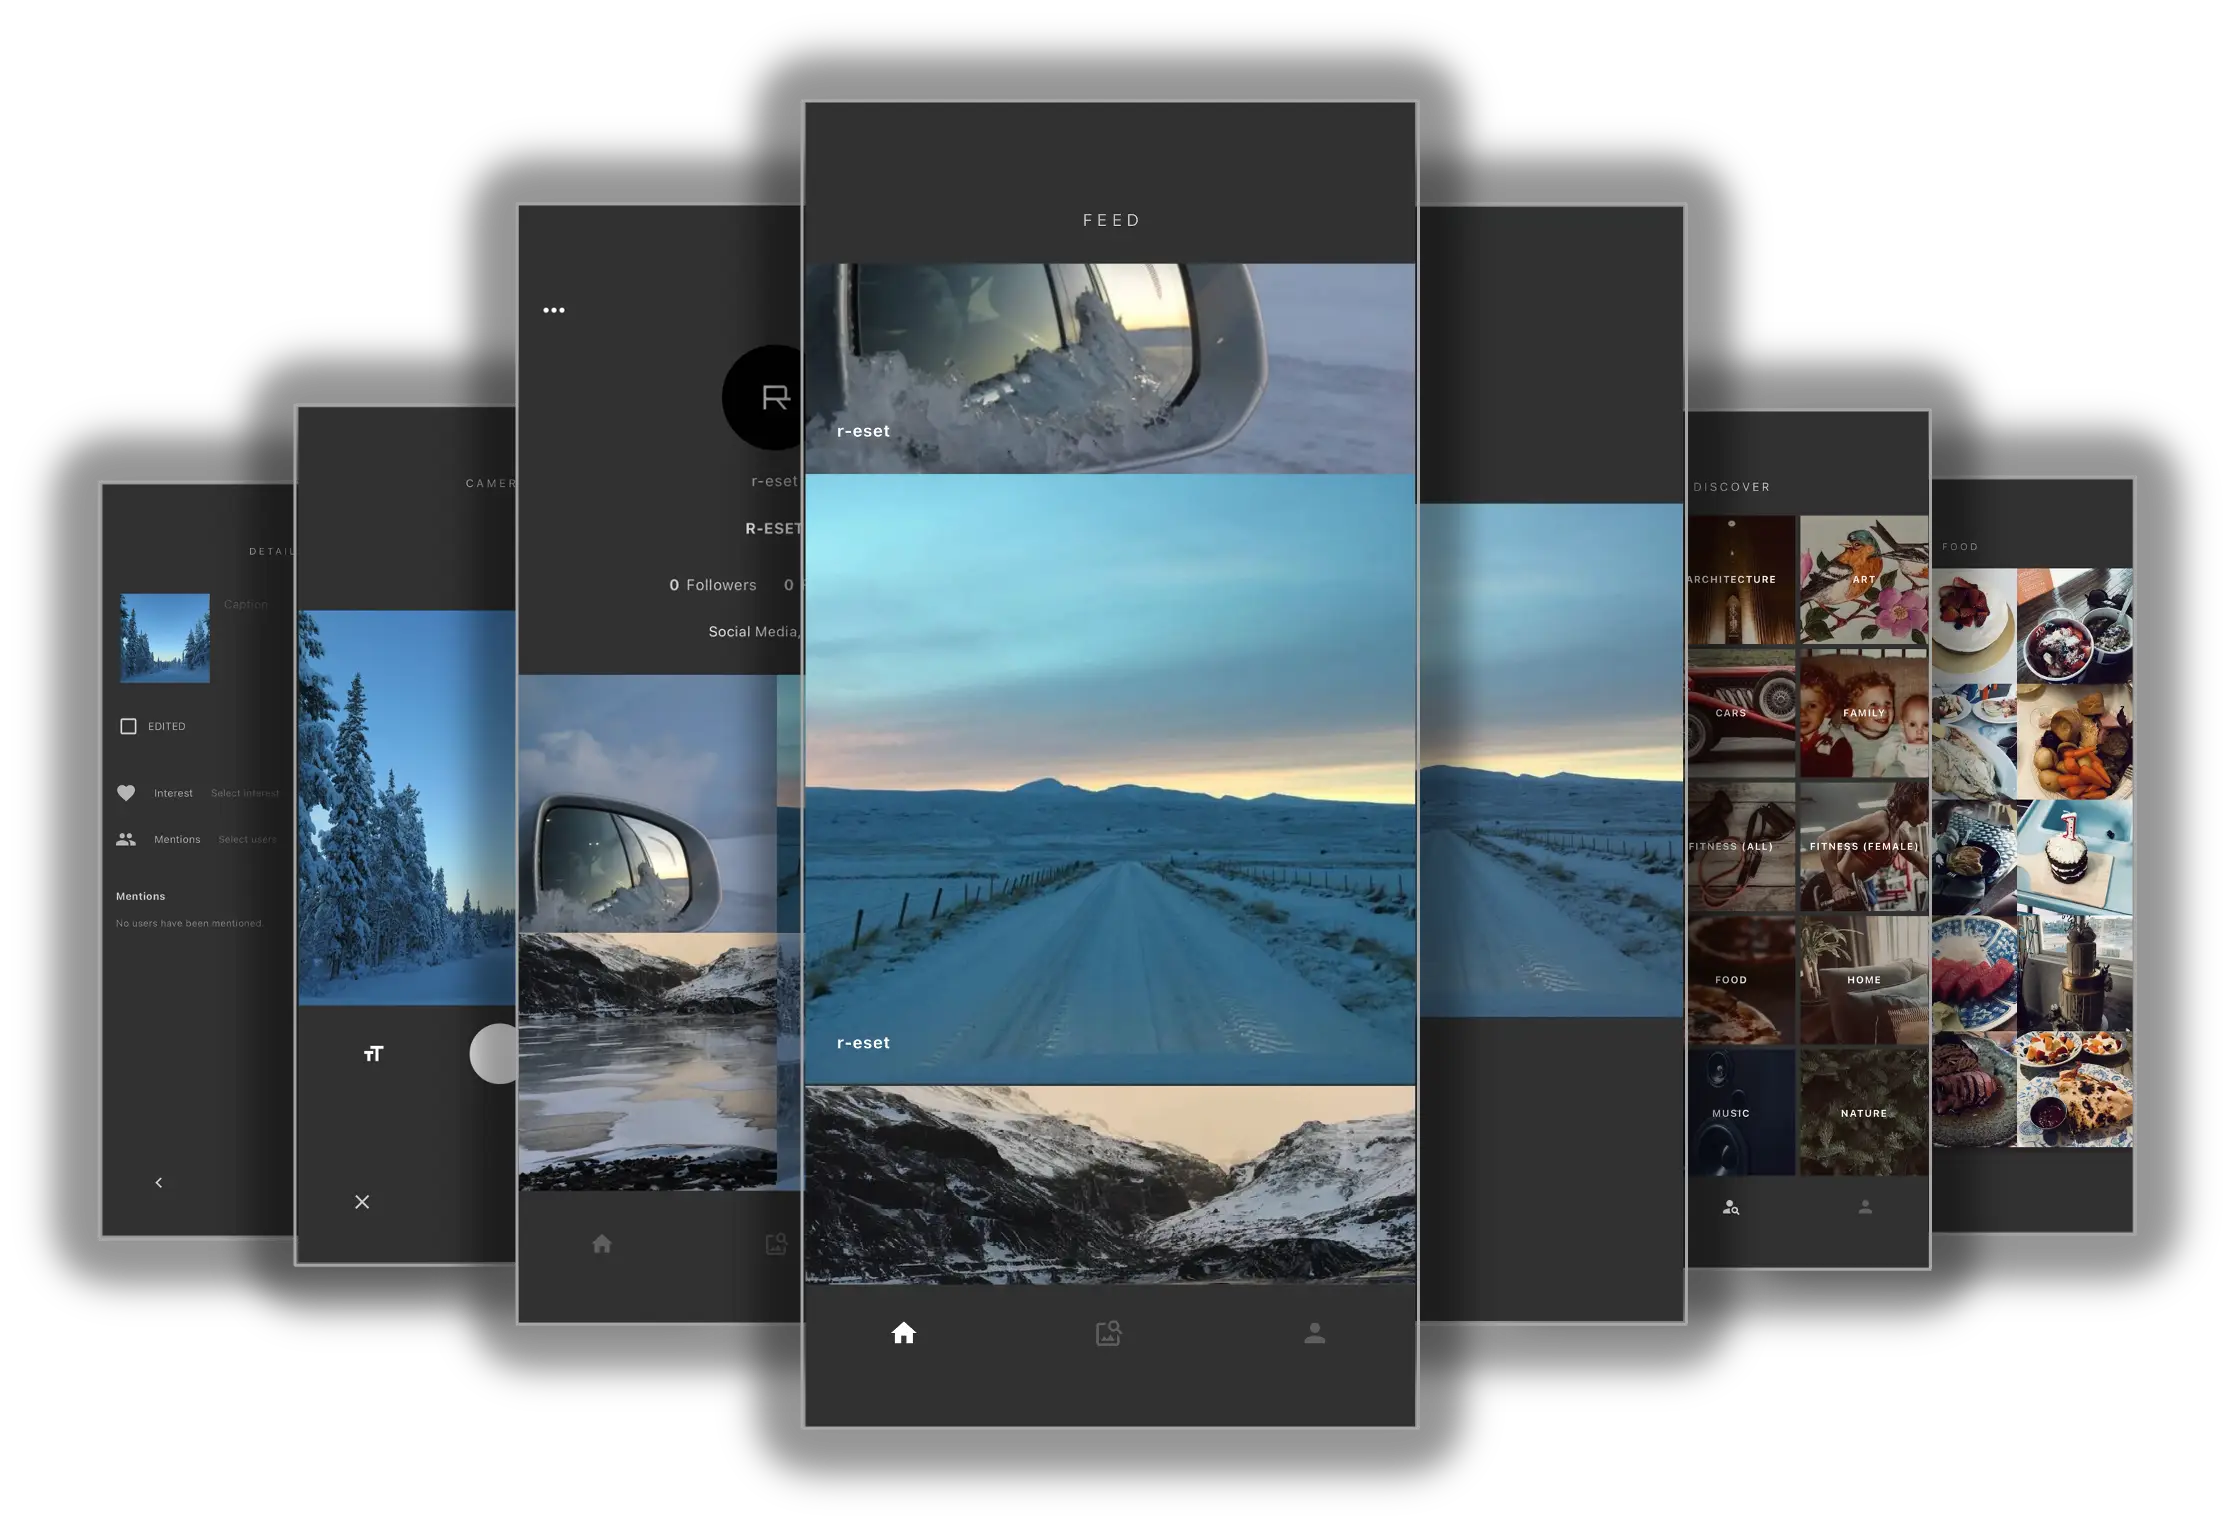Image resolution: width=2236 pixels, height=1530 pixels.
Task: Open the roast vegetables photo on the Food screen
Action: point(2075,742)
